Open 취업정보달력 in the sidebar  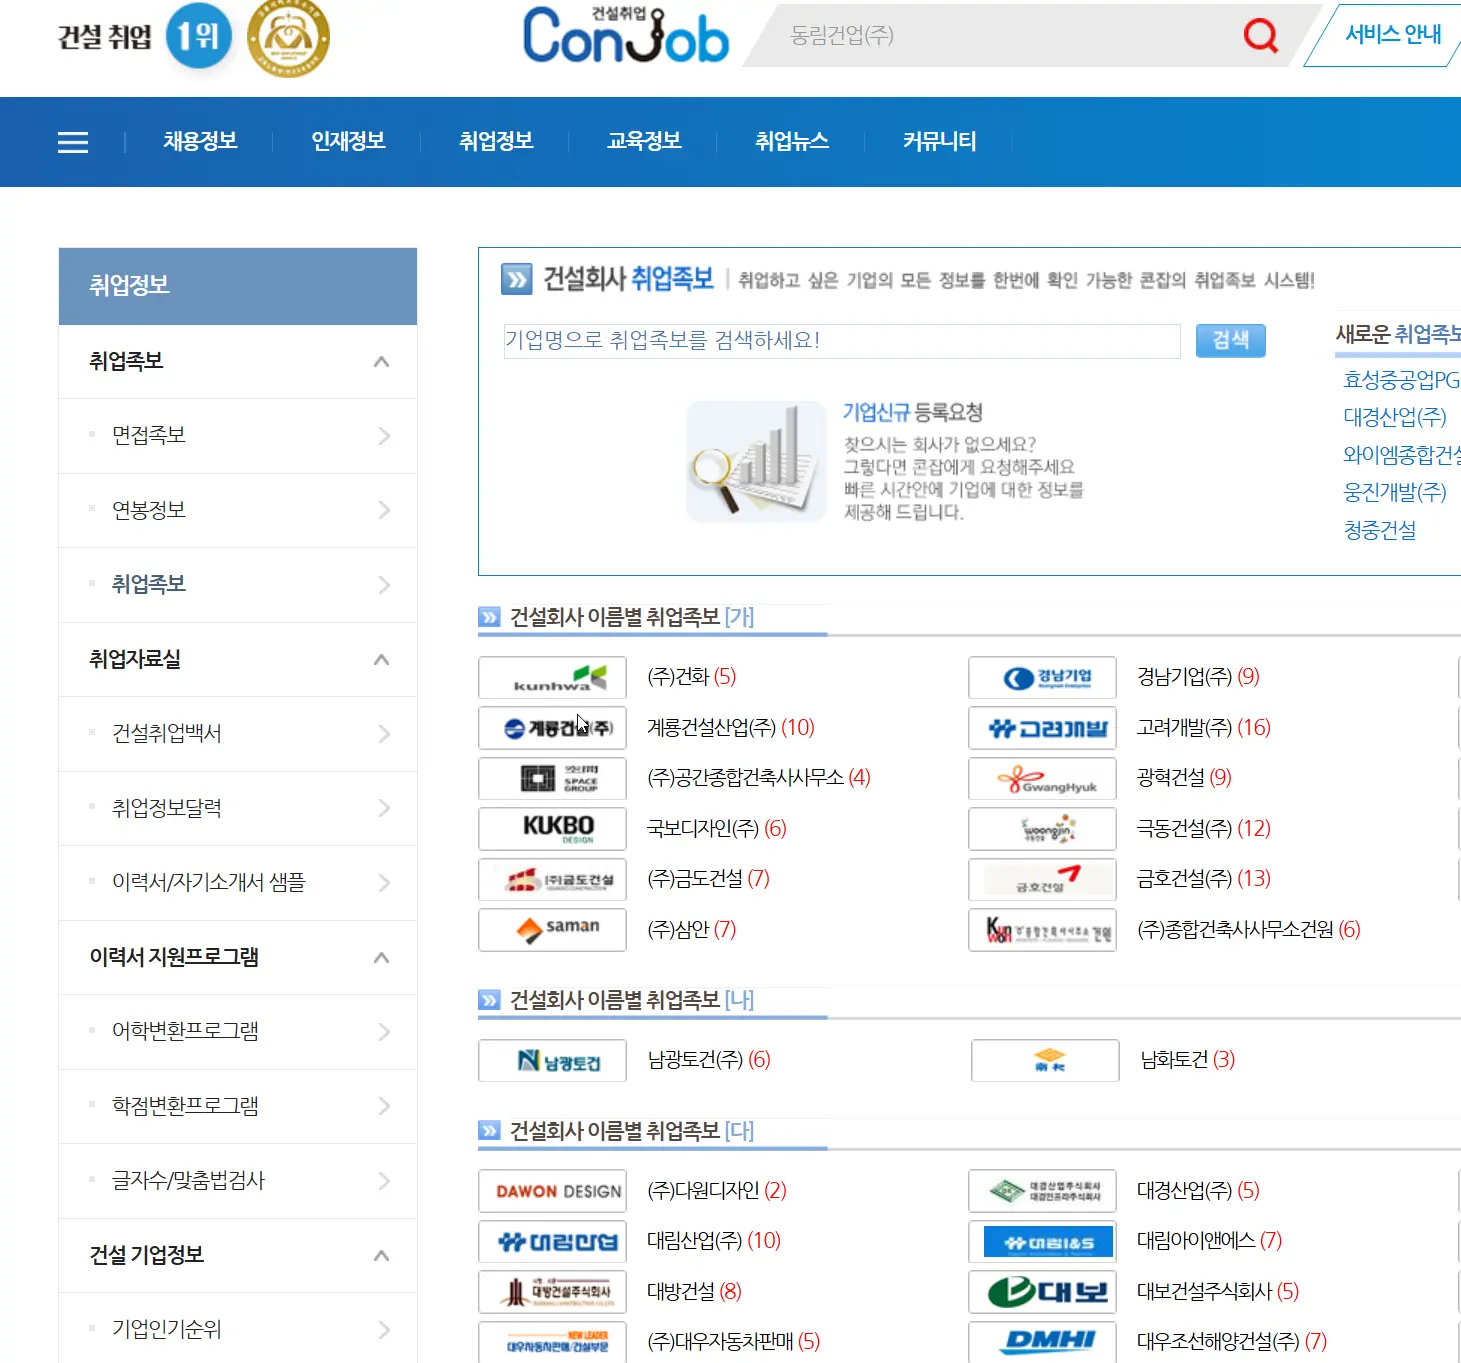238,808
